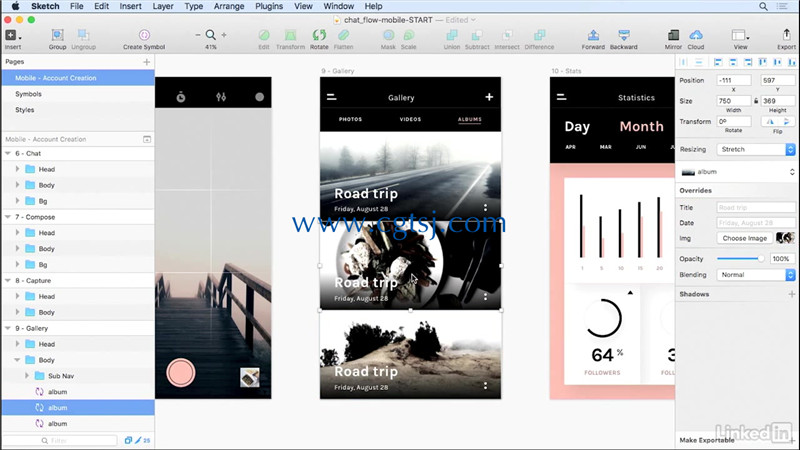Viewport: 800px width, 450px height.
Task: Collapse the Gallery Body folder
Action: pos(17,360)
